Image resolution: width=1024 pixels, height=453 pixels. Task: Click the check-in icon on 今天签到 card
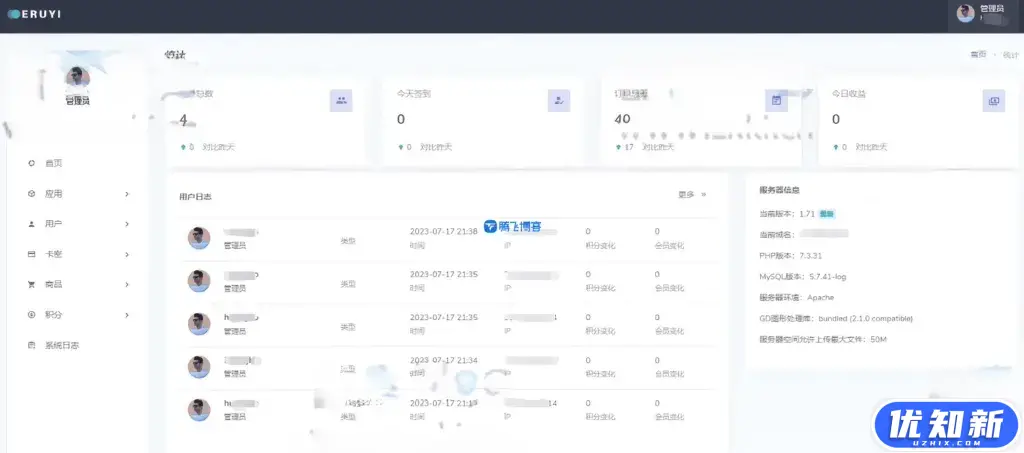(x=559, y=100)
